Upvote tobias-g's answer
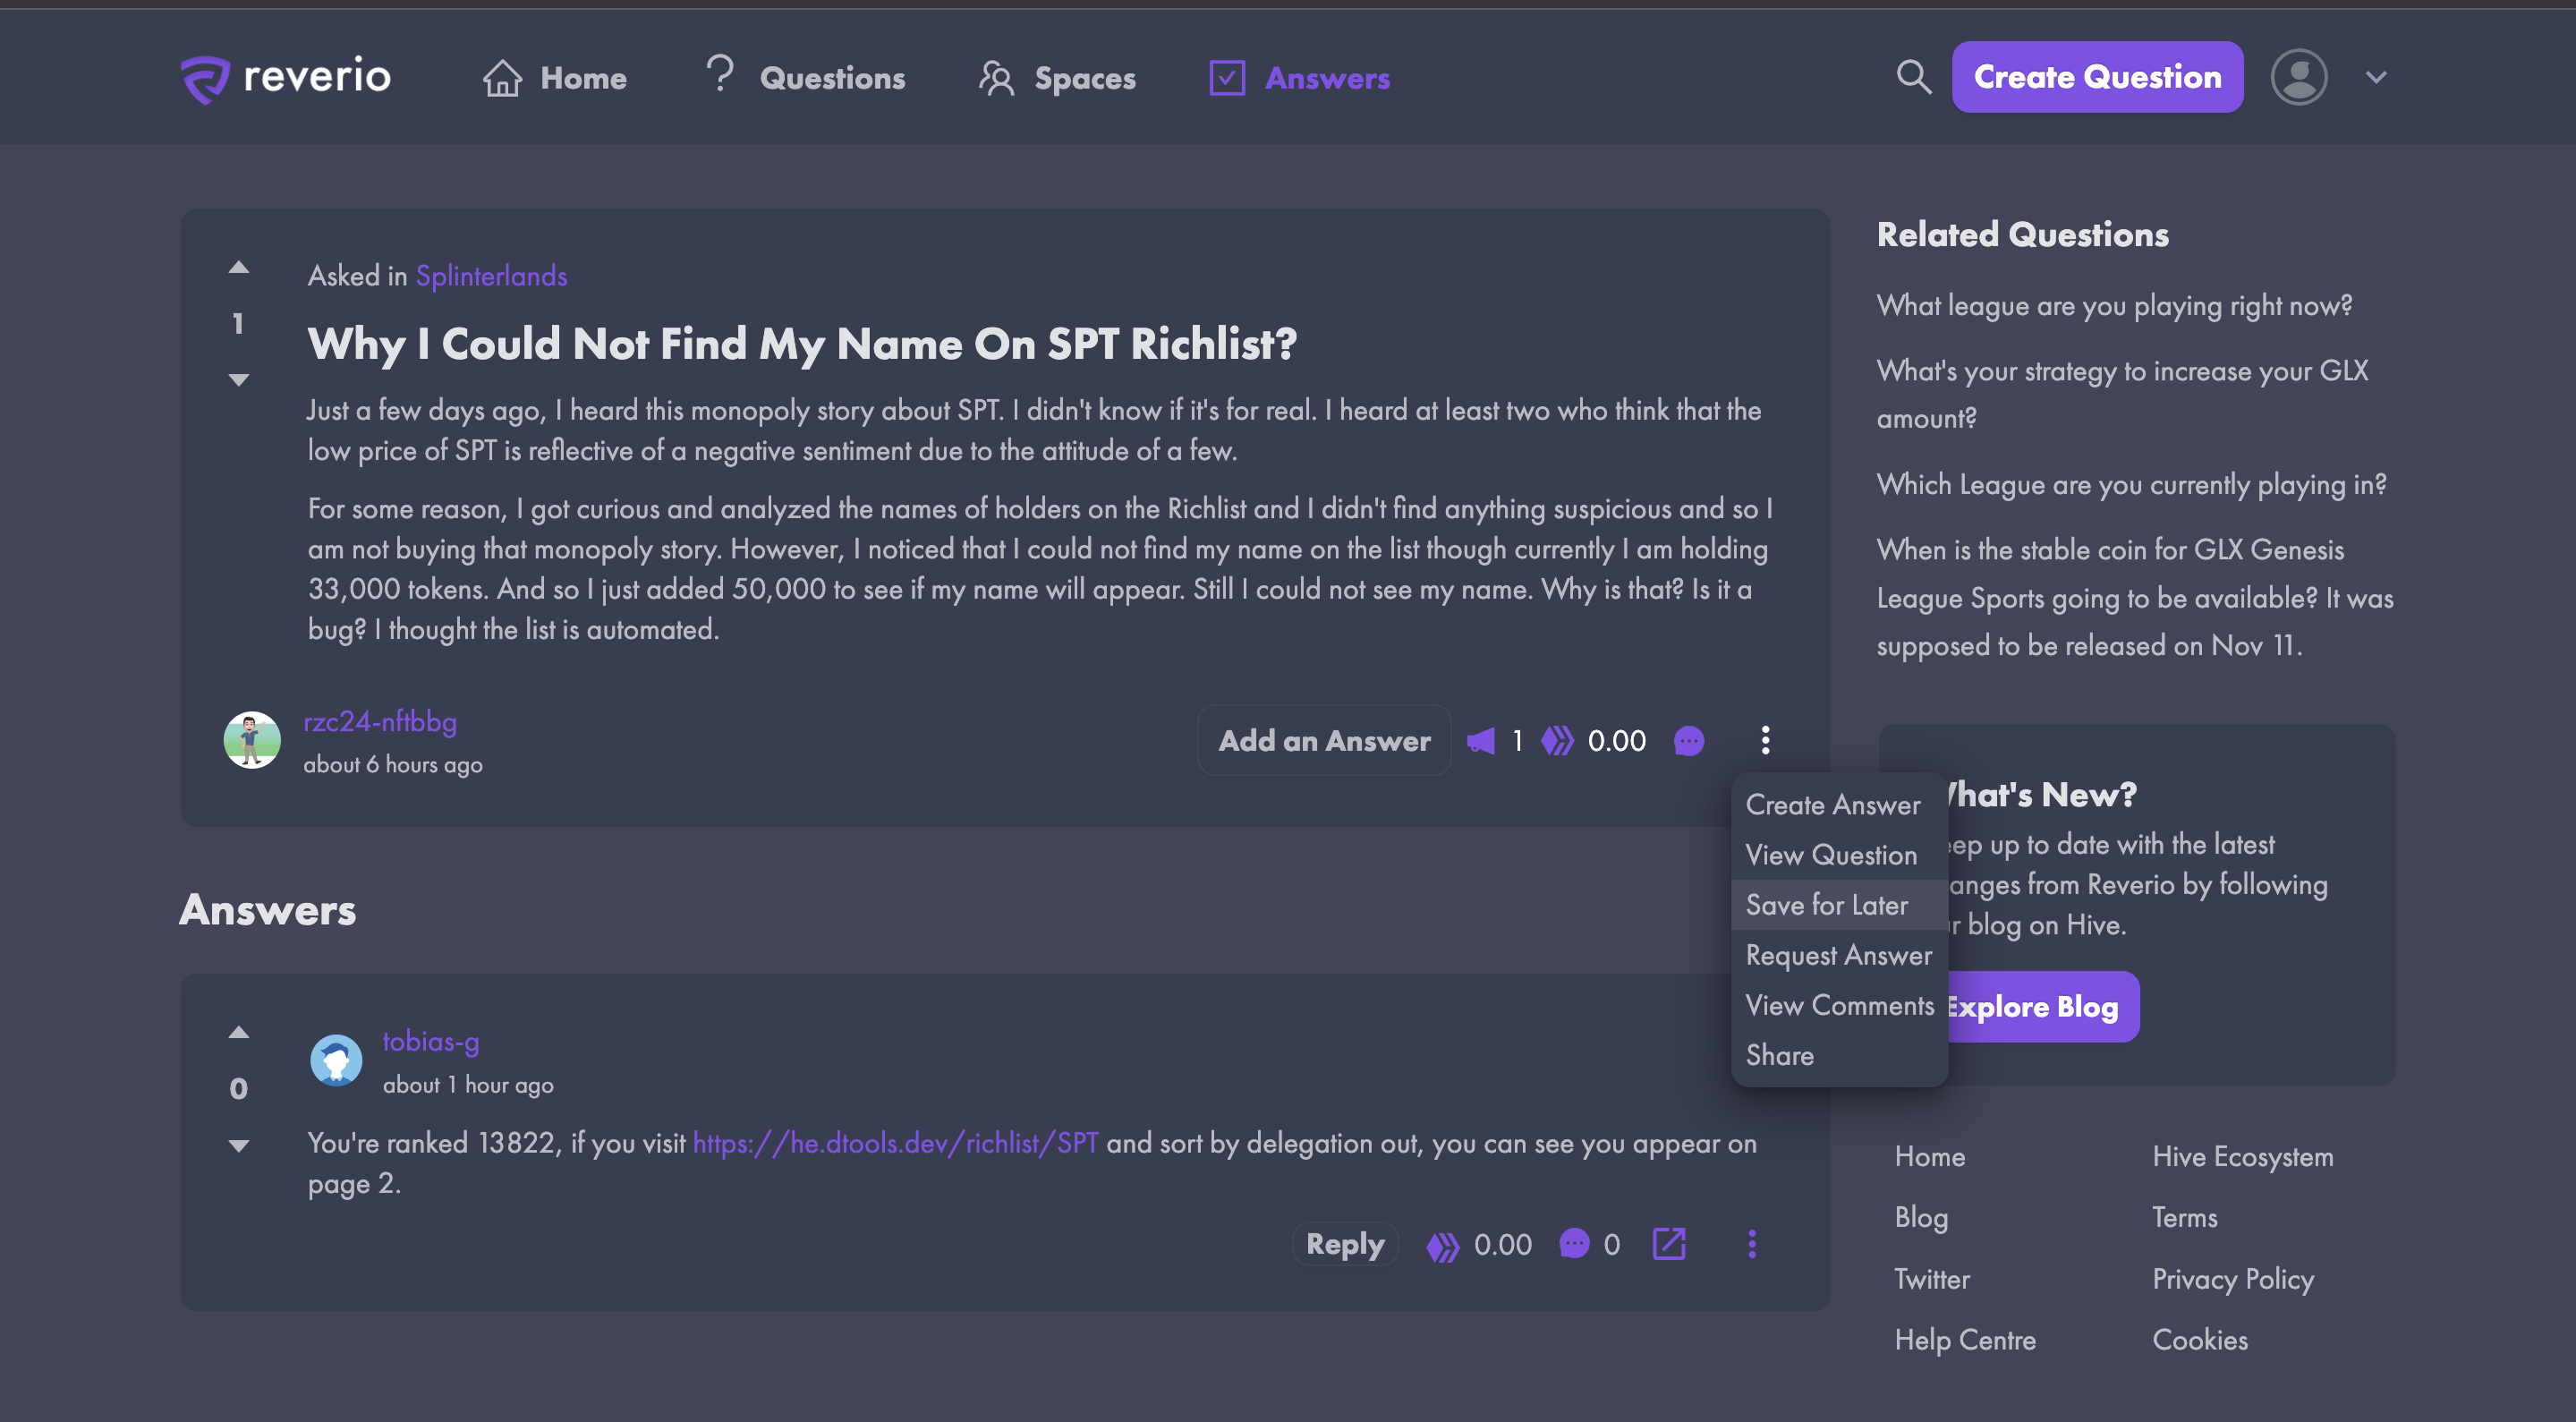Viewport: 2576px width, 1422px height. 238,1032
